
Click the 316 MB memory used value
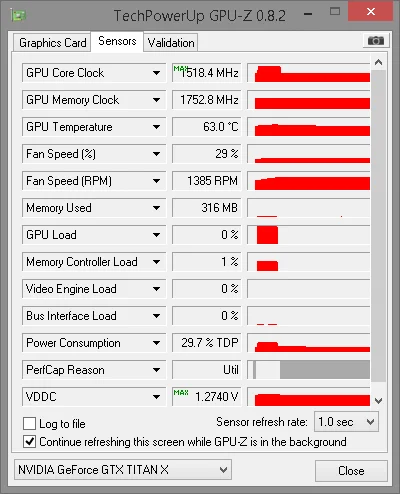click(x=207, y=208)
